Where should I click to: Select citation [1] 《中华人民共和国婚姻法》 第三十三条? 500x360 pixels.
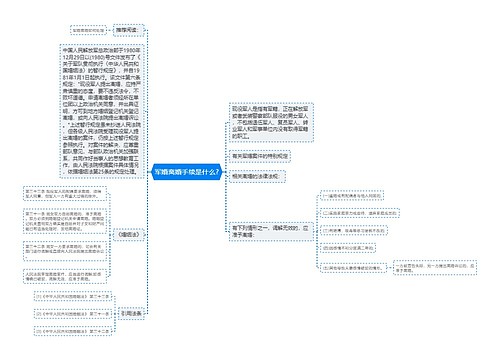pyautogui.click(x=73, y=296)
